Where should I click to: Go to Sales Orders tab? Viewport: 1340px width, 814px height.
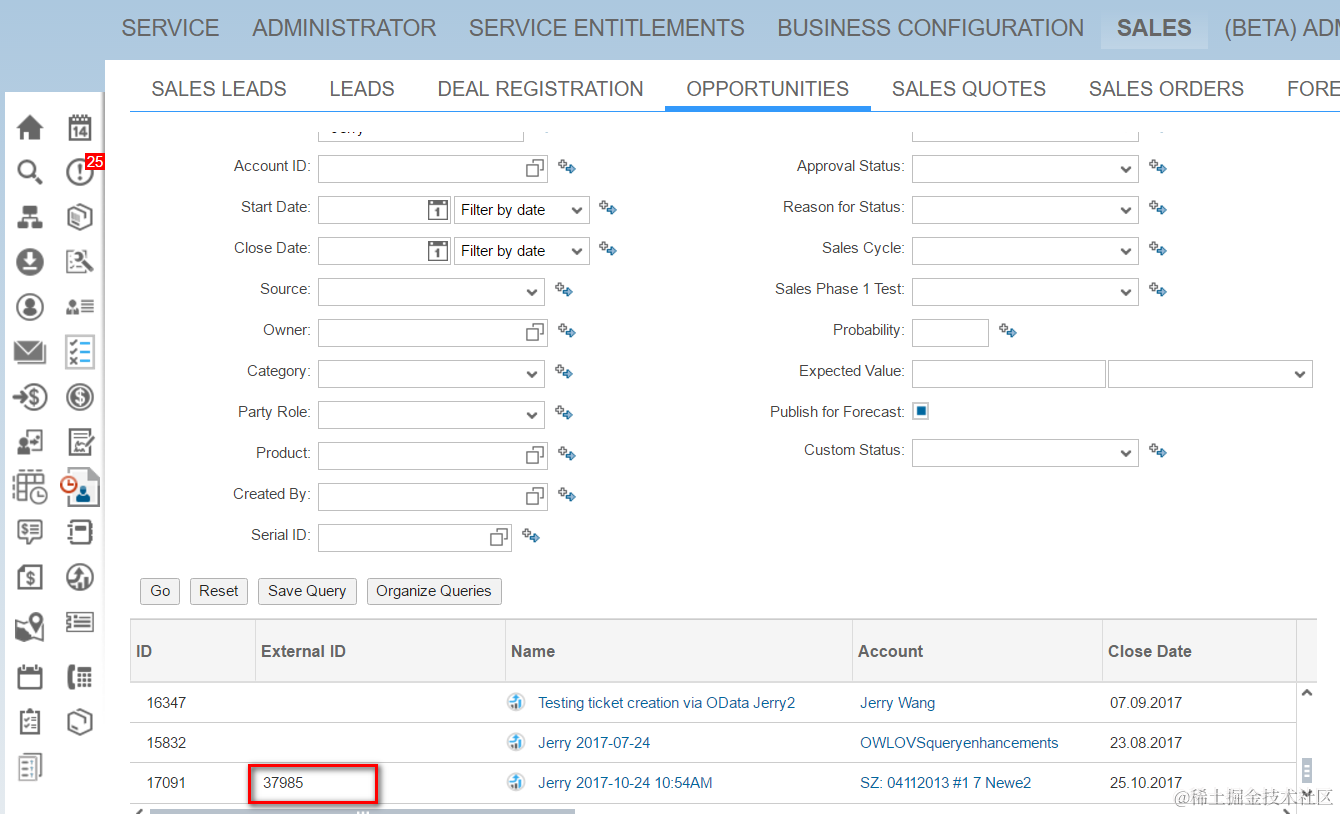1166,89
